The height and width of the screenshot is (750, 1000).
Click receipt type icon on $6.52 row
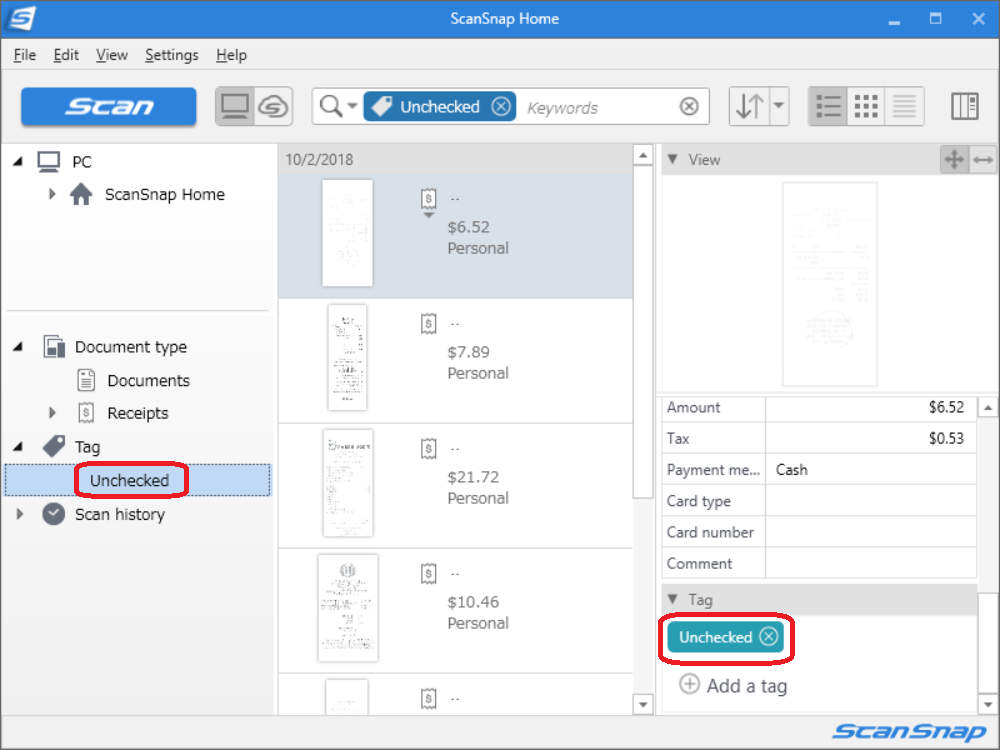click(x=429, y=198)
